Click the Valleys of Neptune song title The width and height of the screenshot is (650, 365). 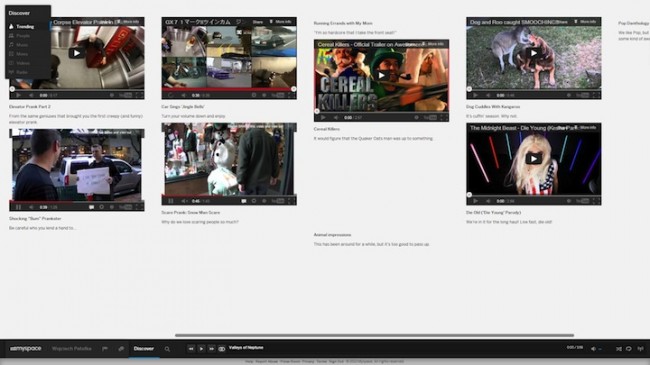pyautogui.click(x=246, y=348)
